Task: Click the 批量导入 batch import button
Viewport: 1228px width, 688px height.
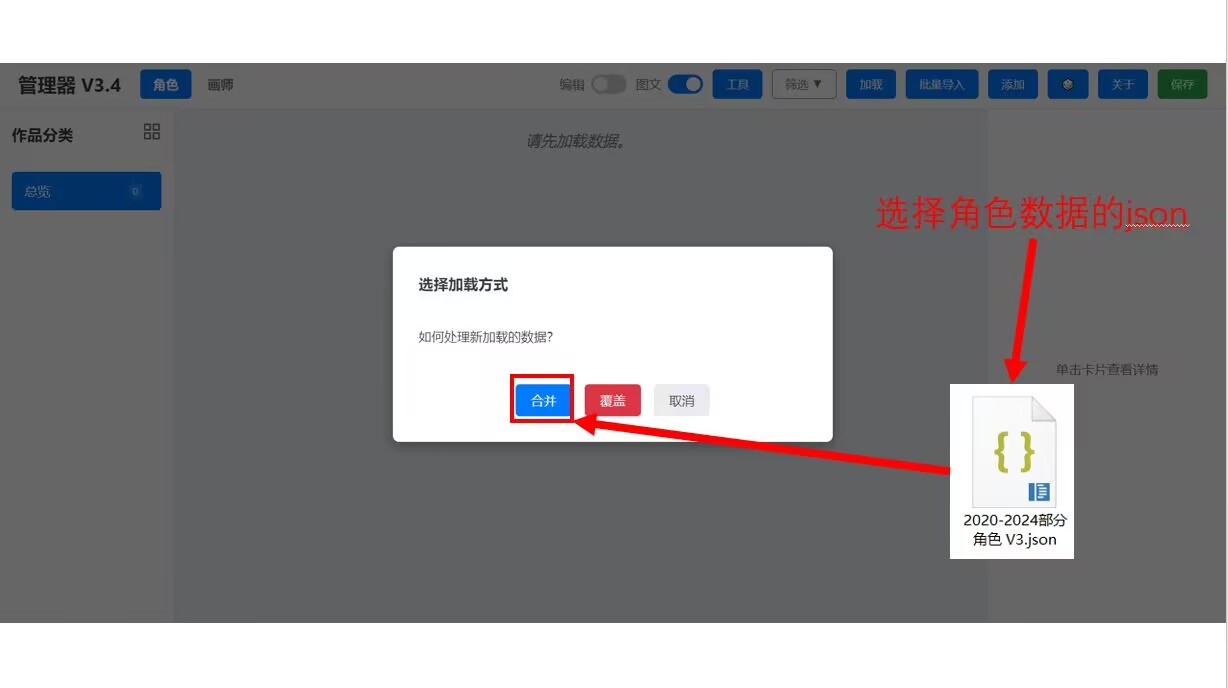Action: [x=941, y=85]
